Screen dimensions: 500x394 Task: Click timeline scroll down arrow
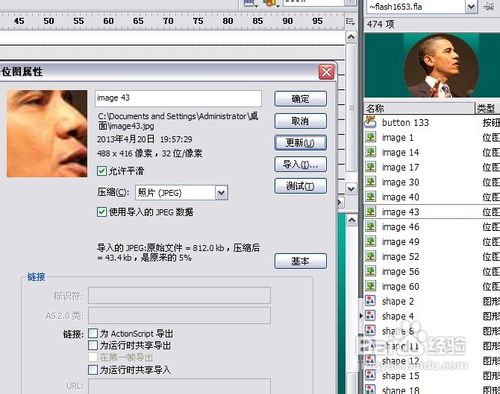click(351, 189)
